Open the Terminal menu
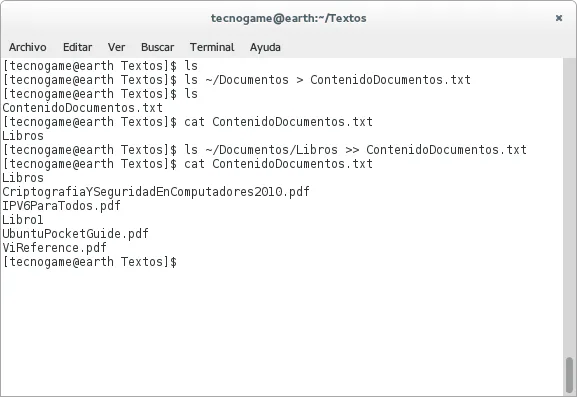Image resolution: width=577 pixels, height=397 pixels. (212, 47)
